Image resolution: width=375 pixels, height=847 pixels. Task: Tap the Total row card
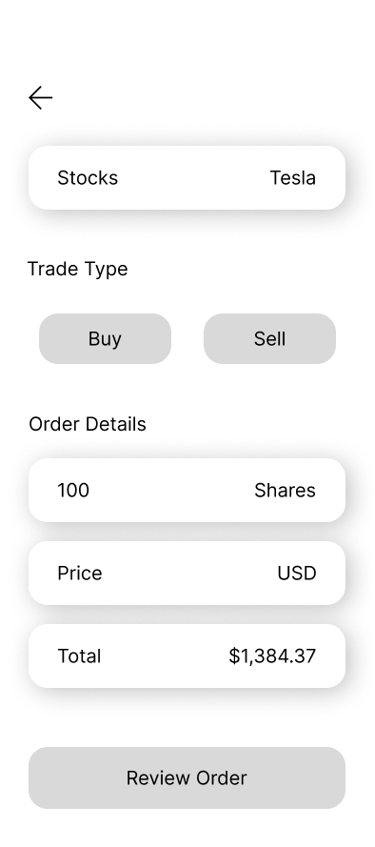(x=187, y=656)
